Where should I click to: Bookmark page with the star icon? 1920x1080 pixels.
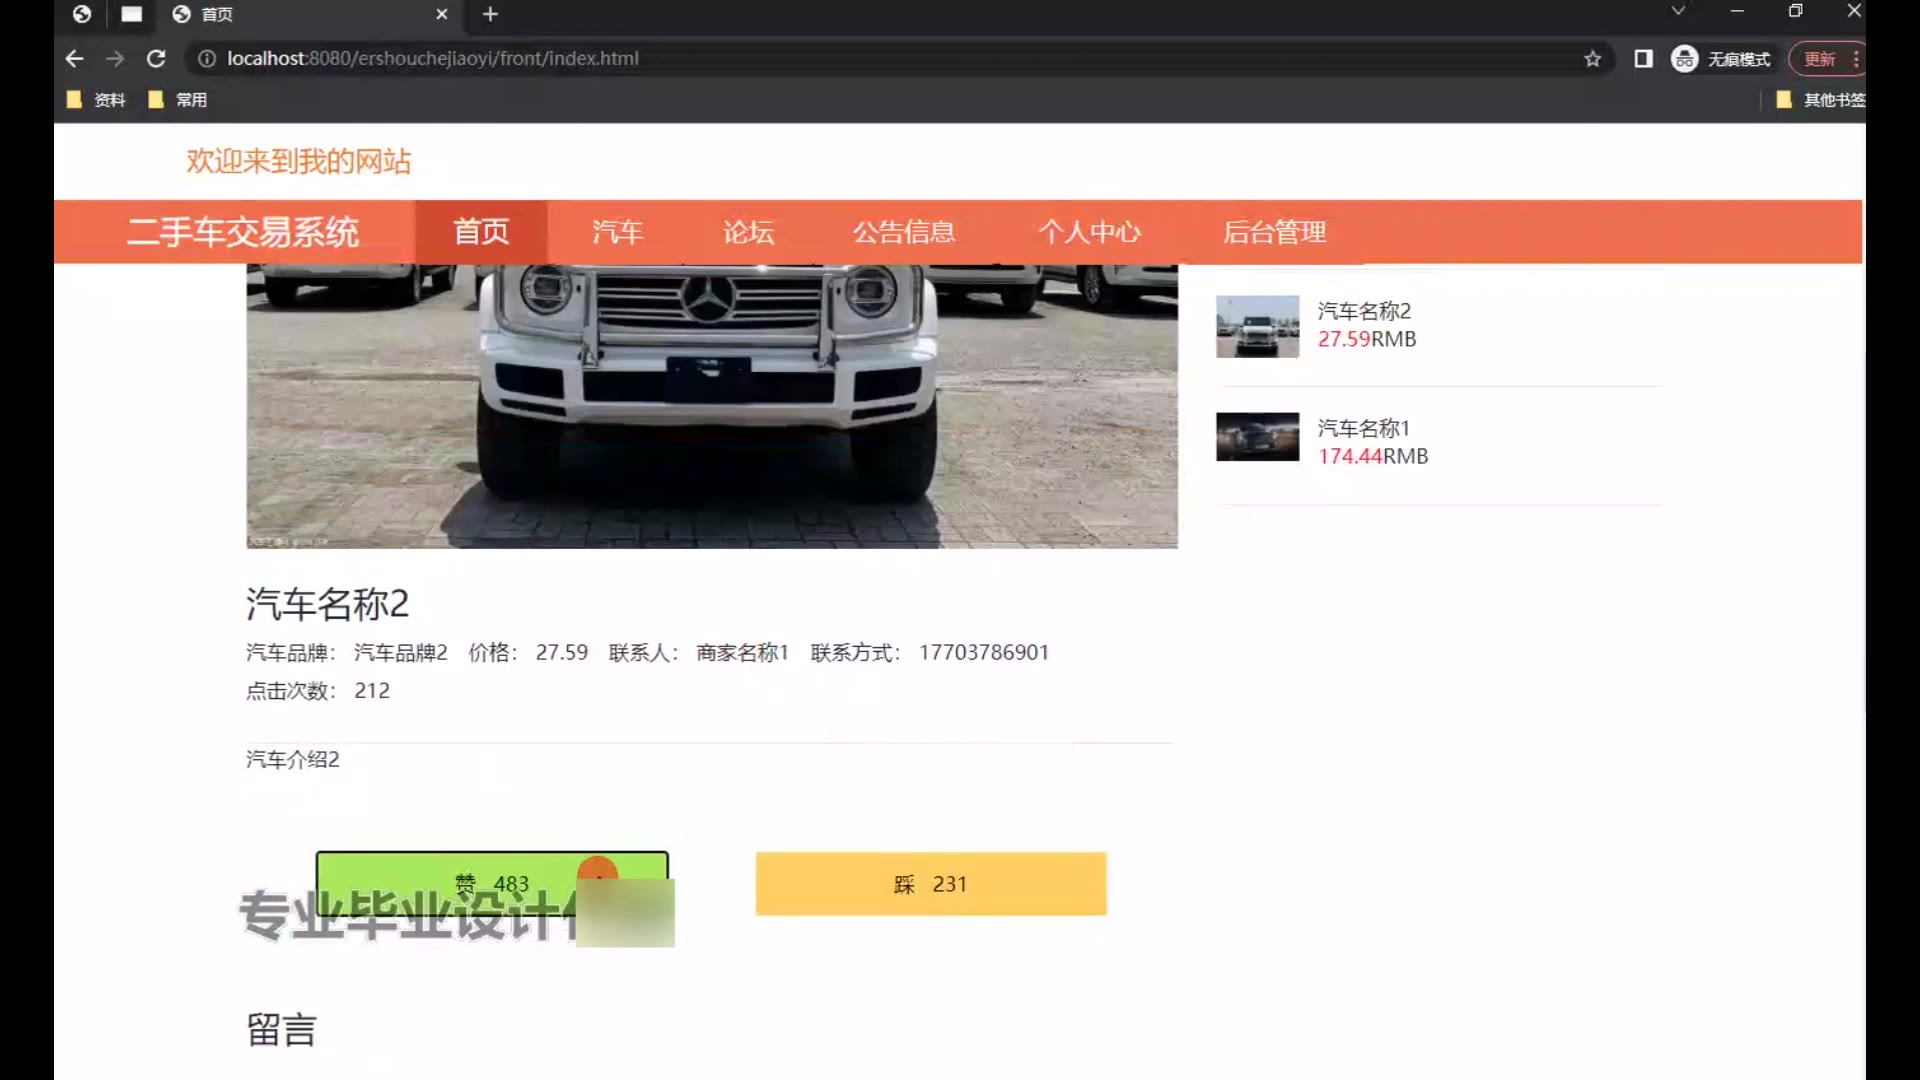pyautogui.click(x=1592, y=59)
